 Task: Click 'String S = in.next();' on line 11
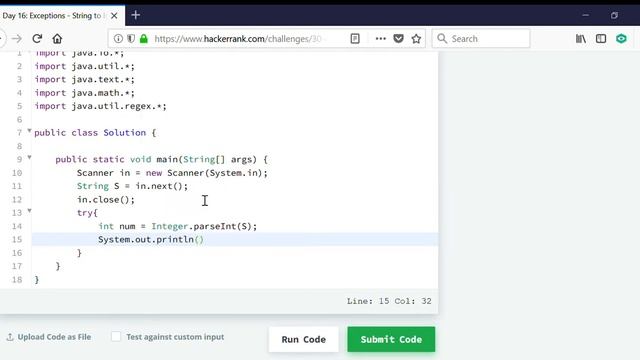tap(132, 186)
